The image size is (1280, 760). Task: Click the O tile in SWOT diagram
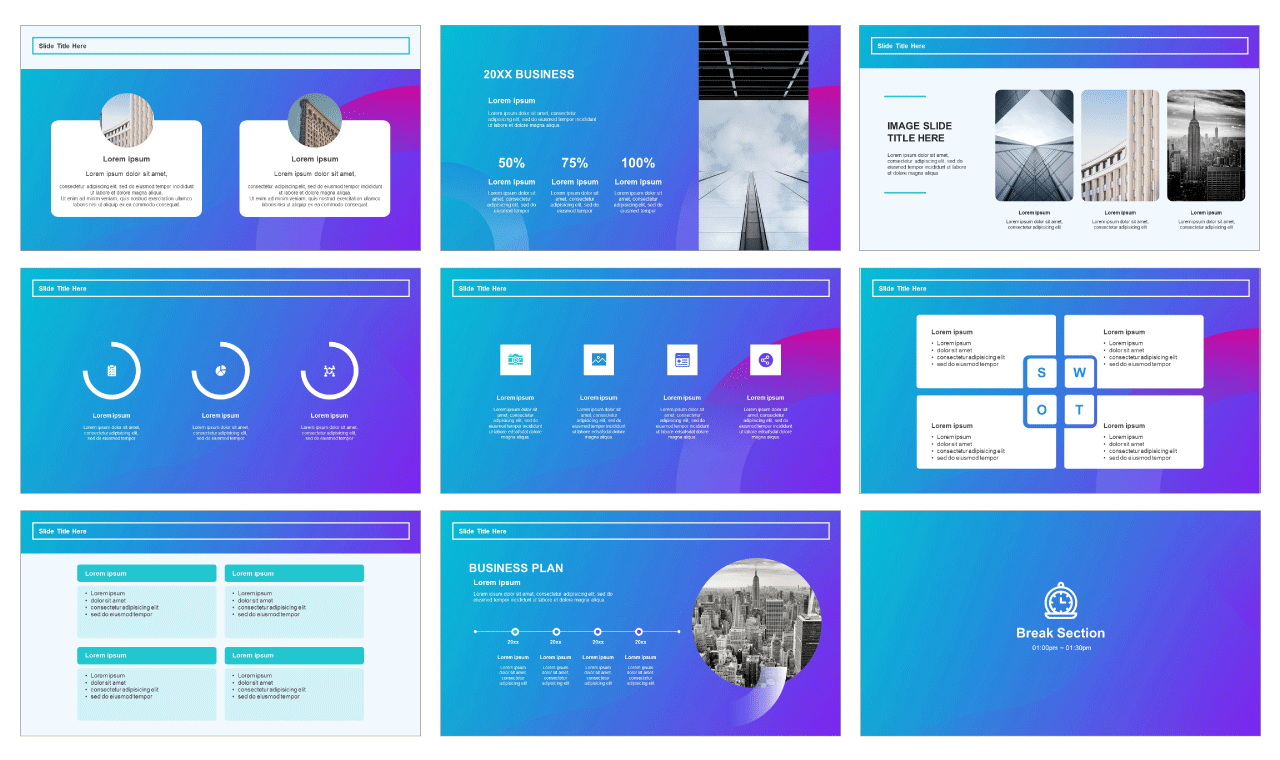click(1041, 410)
